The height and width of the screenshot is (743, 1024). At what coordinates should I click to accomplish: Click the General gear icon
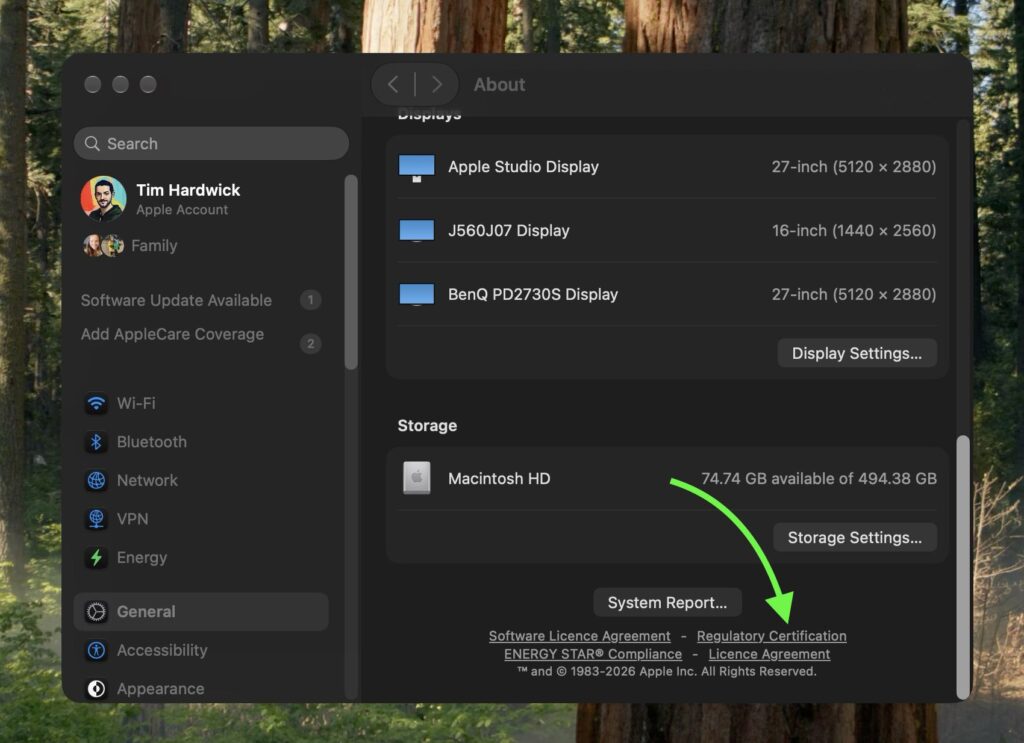pyautogui.click(x=96, y=612)
